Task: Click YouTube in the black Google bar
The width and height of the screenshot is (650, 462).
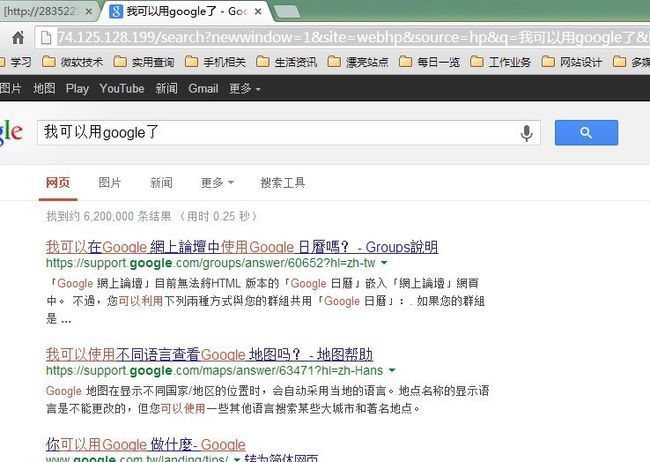Action: point(122,88)
